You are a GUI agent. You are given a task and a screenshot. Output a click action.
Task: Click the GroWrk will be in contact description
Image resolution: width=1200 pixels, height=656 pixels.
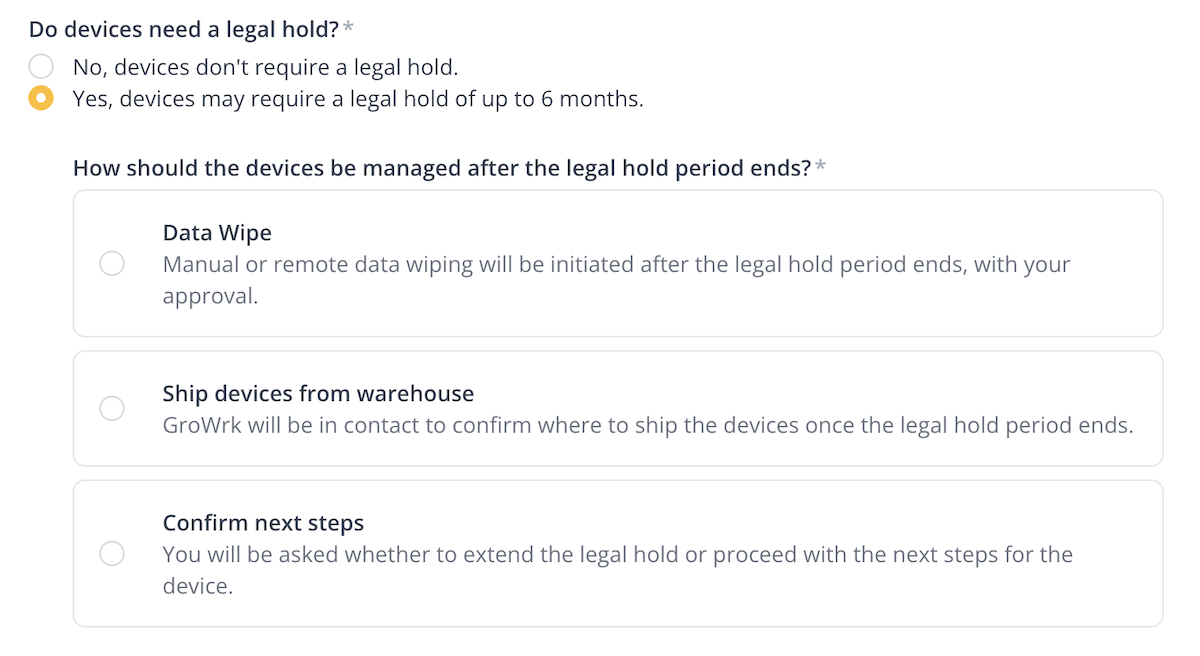point(648,425)
